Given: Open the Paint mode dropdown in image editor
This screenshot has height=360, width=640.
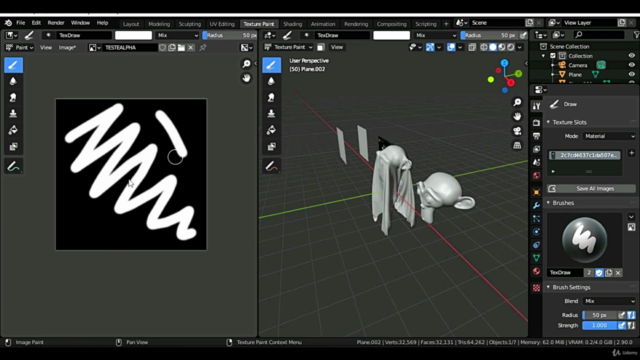Looking at the screenshot, I should pyautogui.click(x=19, y=48).
